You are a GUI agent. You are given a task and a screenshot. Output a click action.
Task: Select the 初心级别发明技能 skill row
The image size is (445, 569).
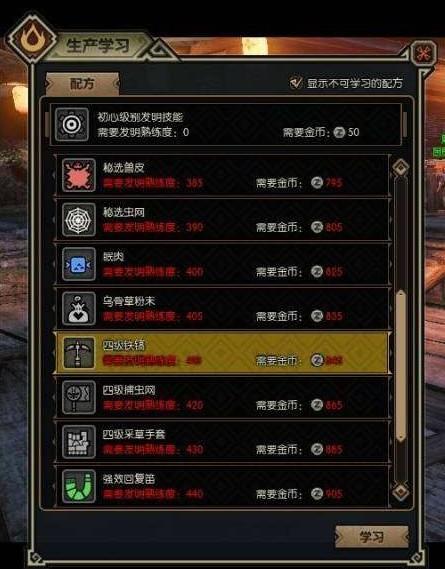coord(225,124)
